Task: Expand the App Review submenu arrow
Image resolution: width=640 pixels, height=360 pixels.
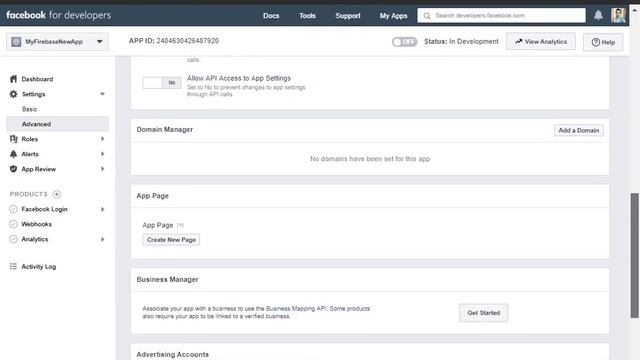Action: tap(102, 169)
